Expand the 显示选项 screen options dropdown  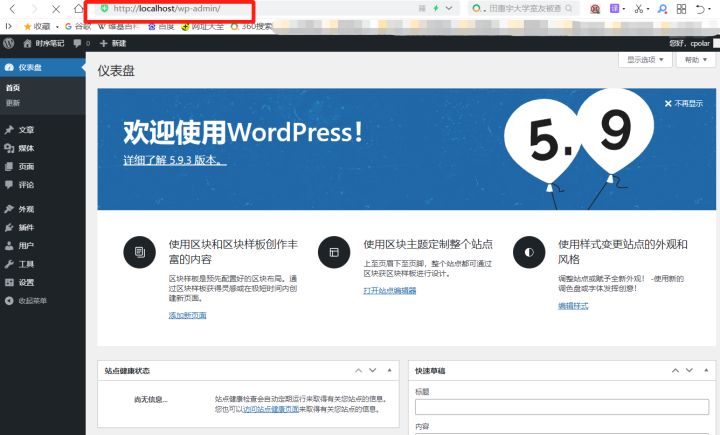645,60
